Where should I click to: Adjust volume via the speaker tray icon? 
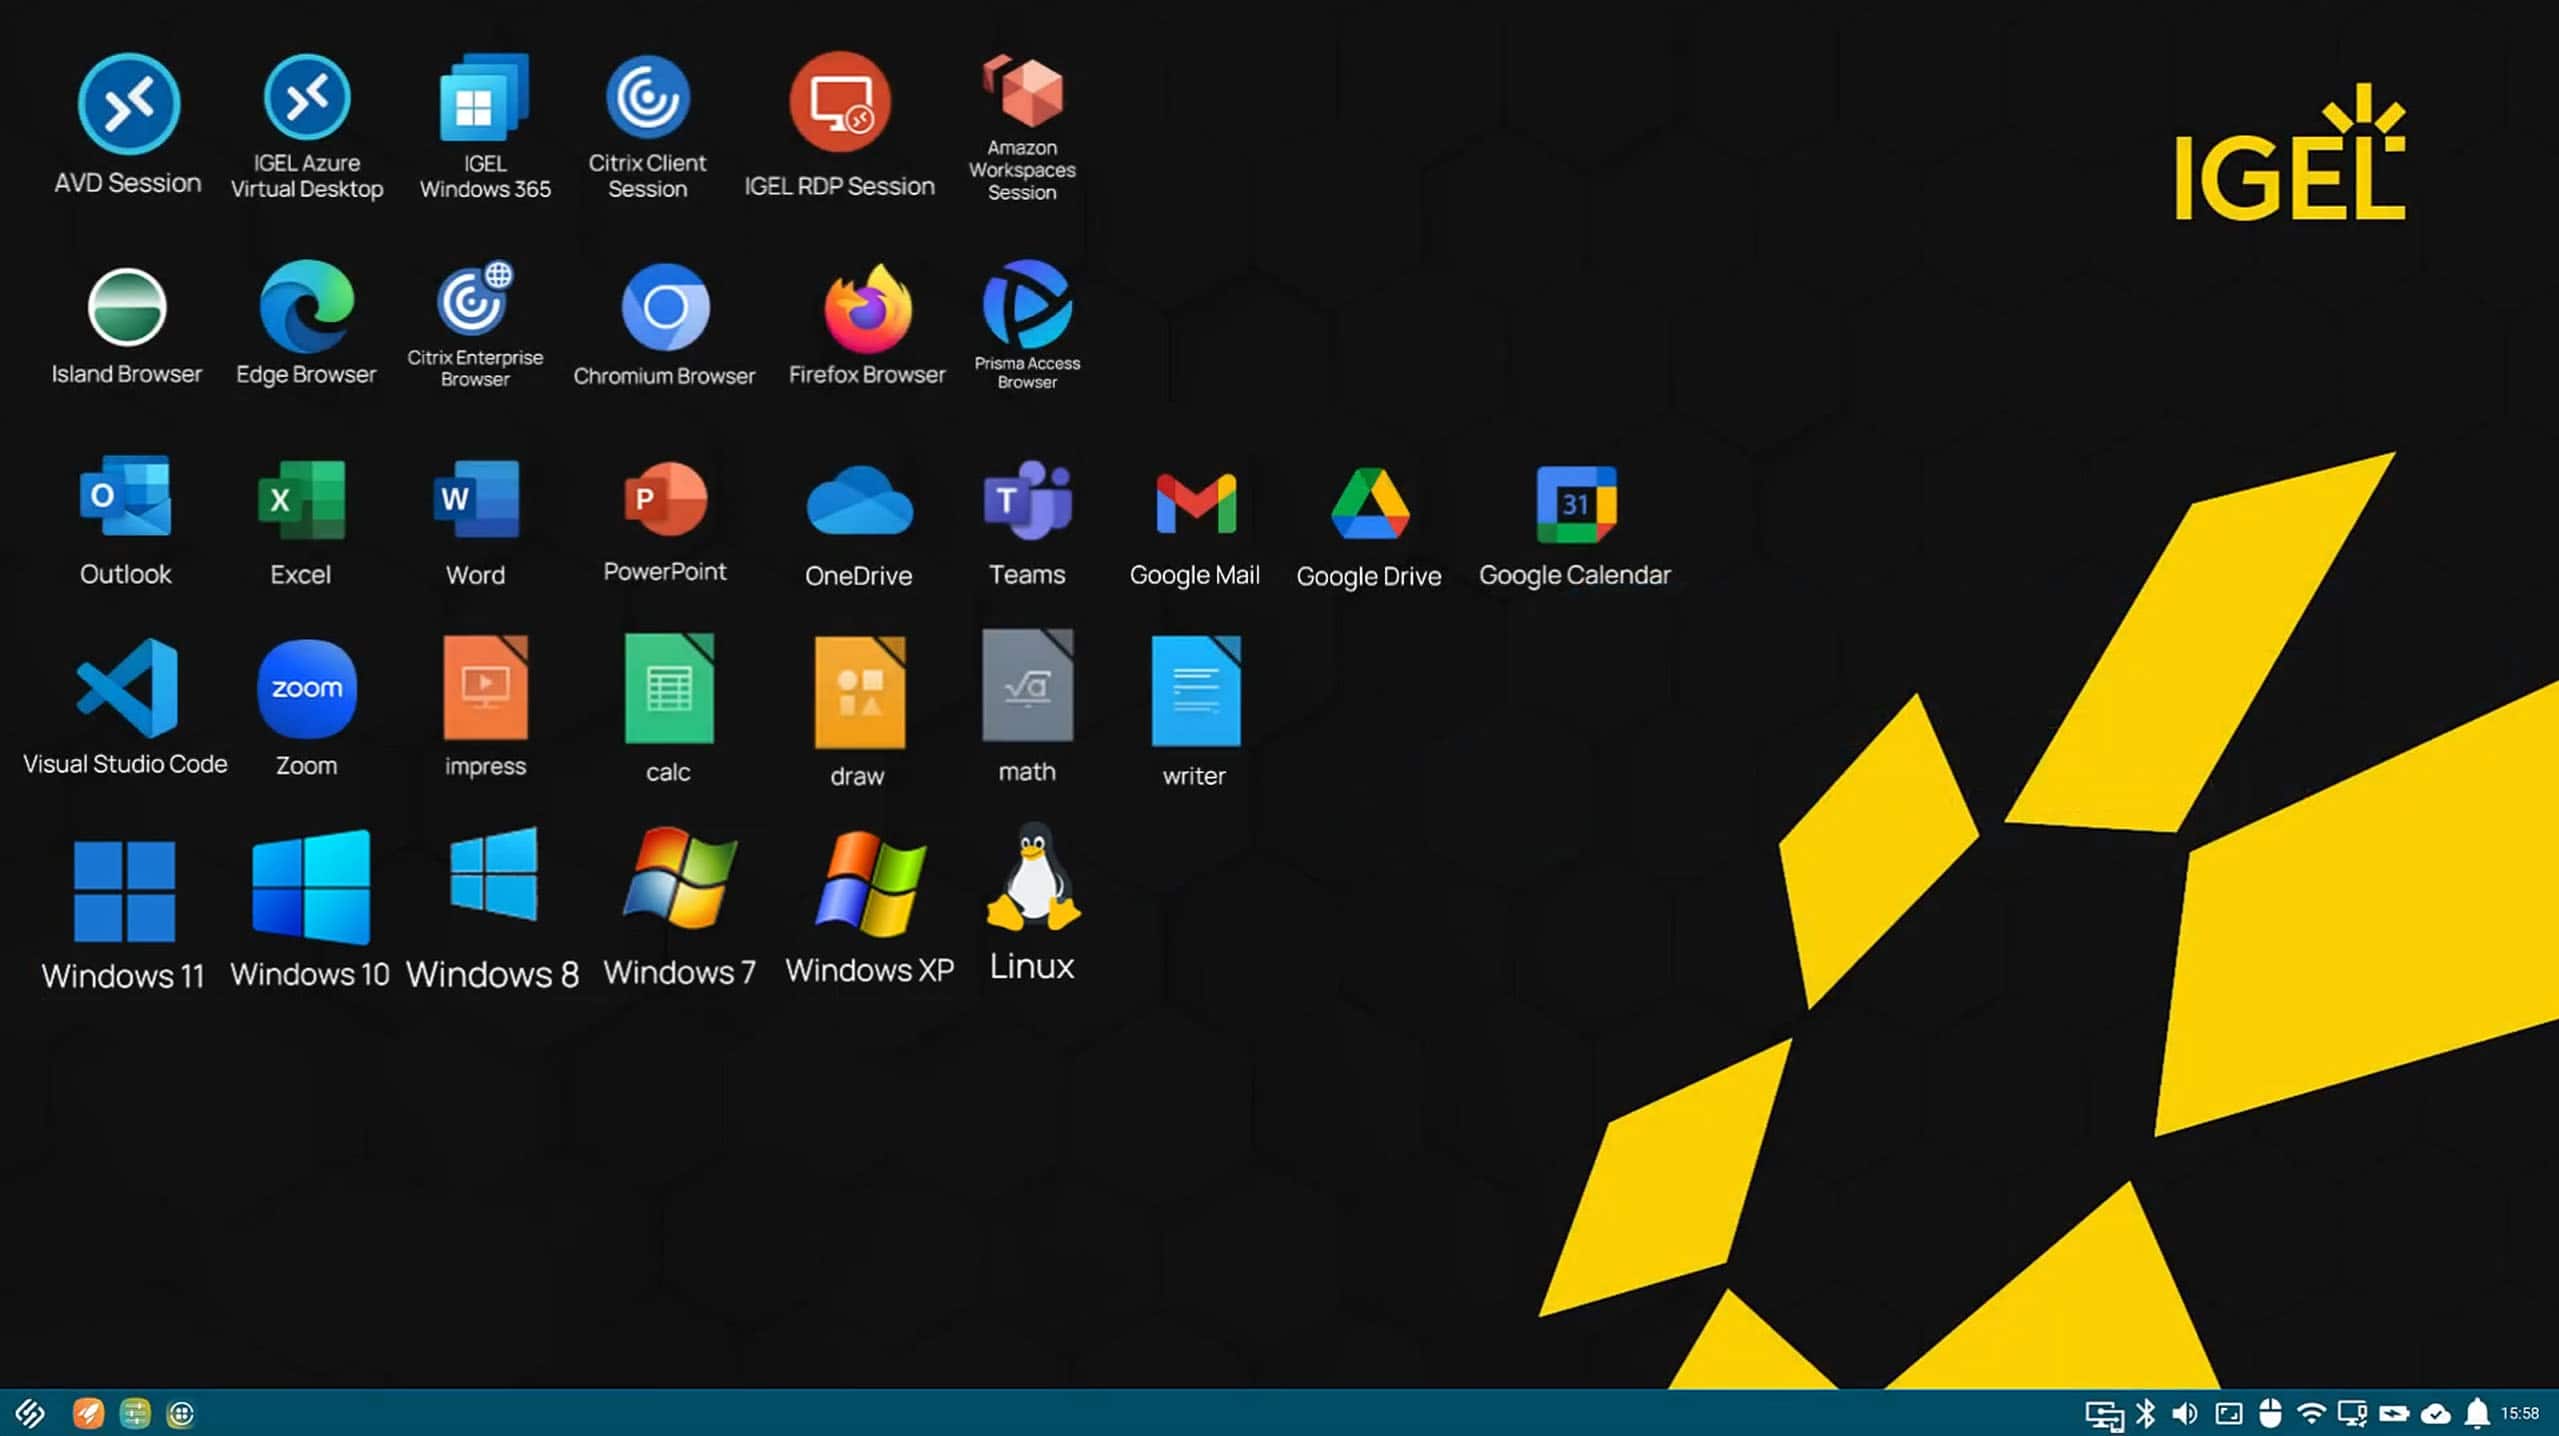(x=2184, y=1413)
